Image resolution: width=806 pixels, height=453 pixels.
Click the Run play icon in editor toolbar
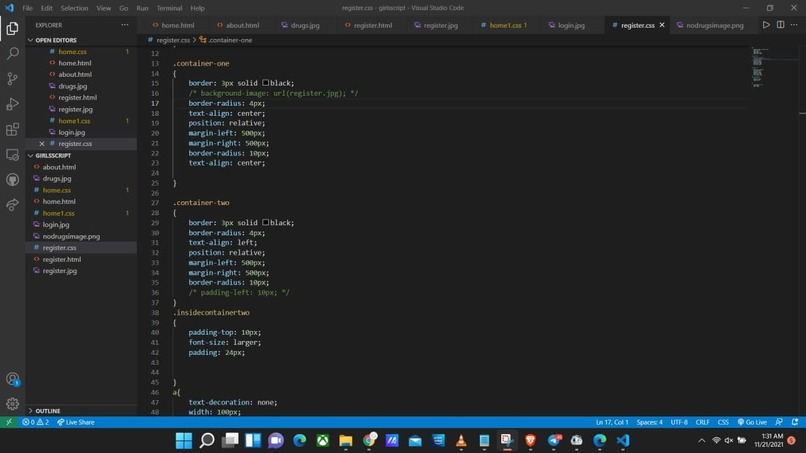tap(766, 25)
